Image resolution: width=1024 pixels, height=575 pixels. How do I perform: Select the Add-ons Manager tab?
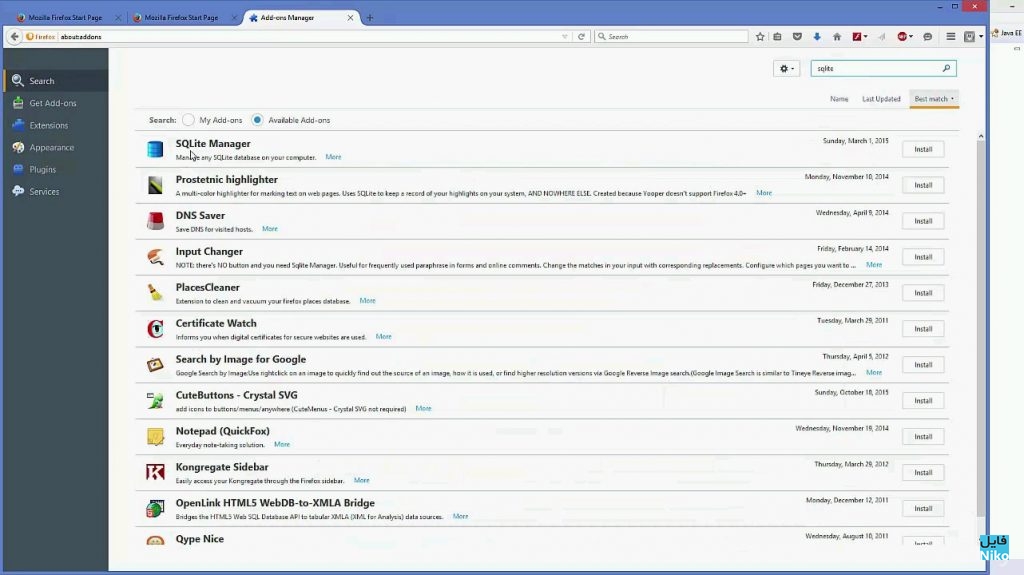pos(287,18)
